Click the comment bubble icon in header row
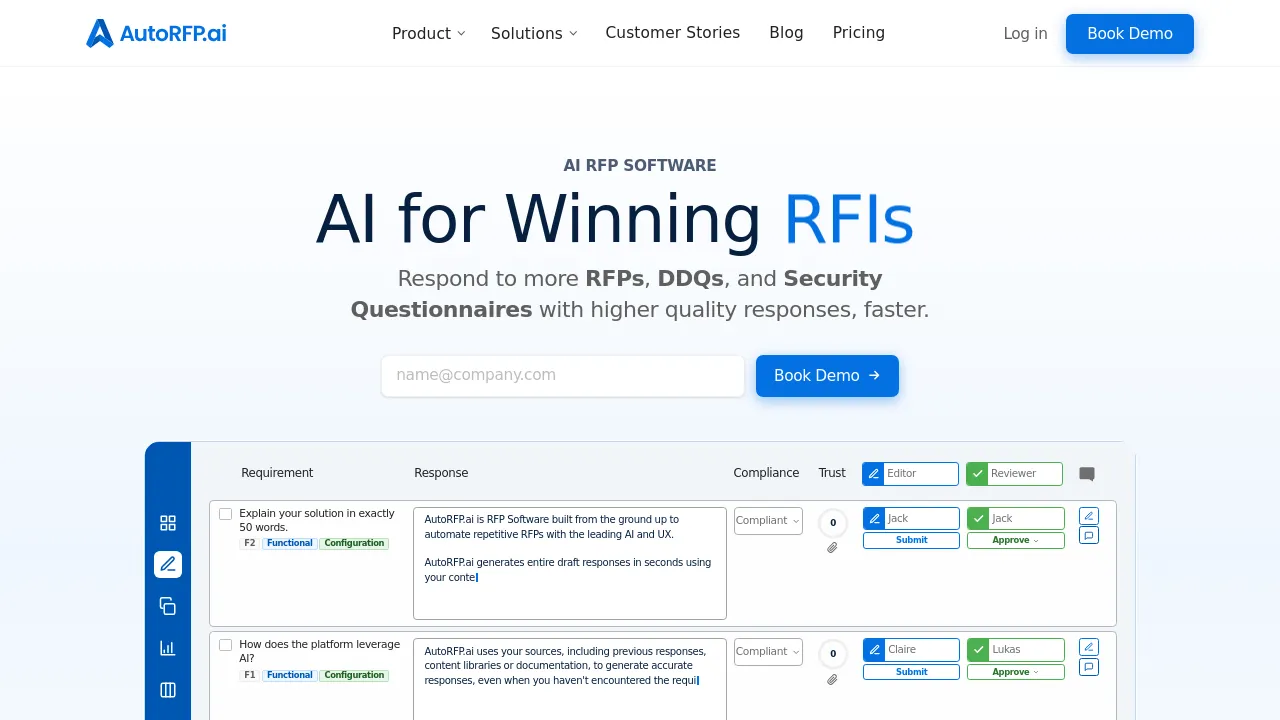Viewport: 1280px width, 720px height. [1087, 474]
